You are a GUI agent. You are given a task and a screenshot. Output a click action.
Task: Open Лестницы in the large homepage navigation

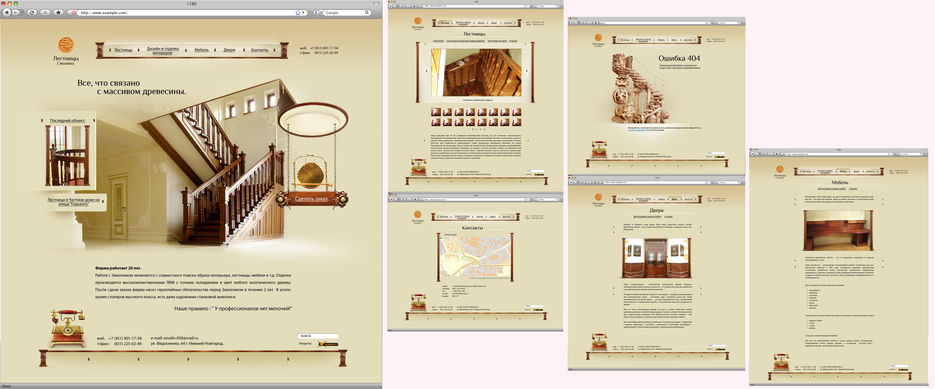[x=123, y=50]
